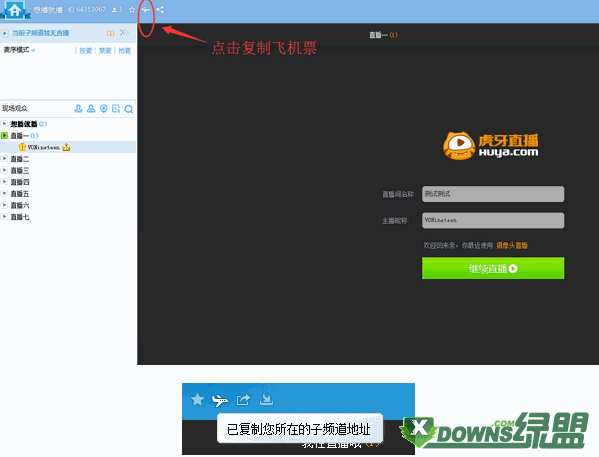Click the airplane ticket copy icon
Viewport: 599px width, 457px height.
(x=146, y=10)
